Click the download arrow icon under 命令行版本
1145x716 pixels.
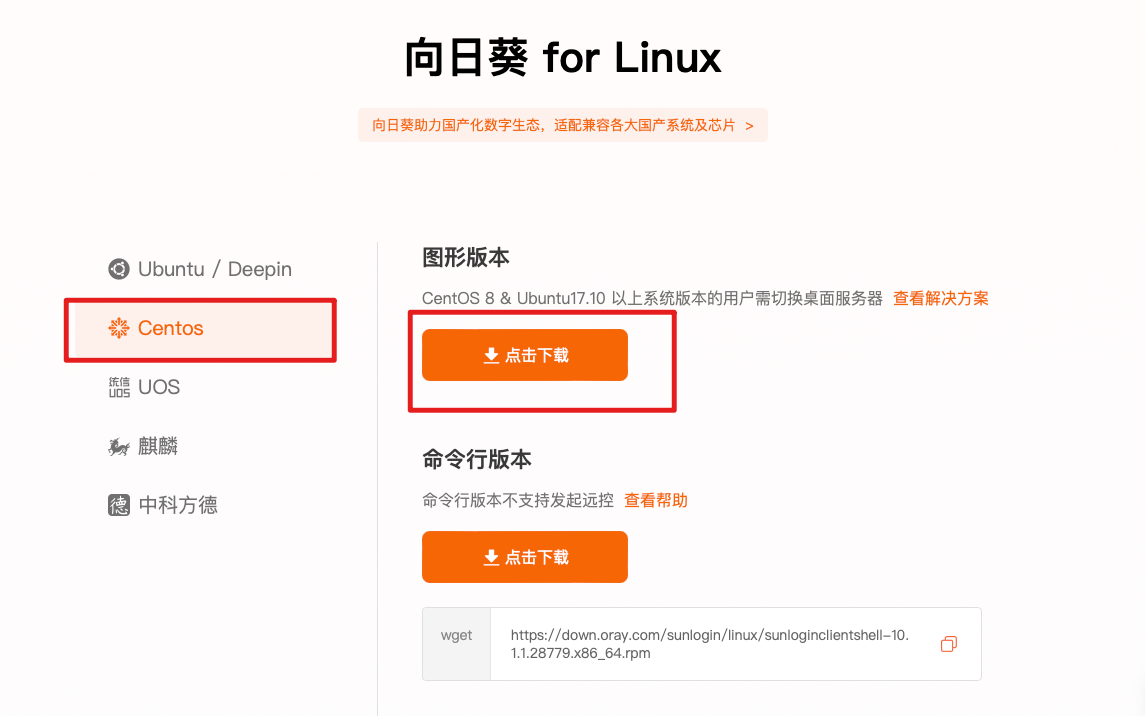pyautogui.click(x=491, y=558)
